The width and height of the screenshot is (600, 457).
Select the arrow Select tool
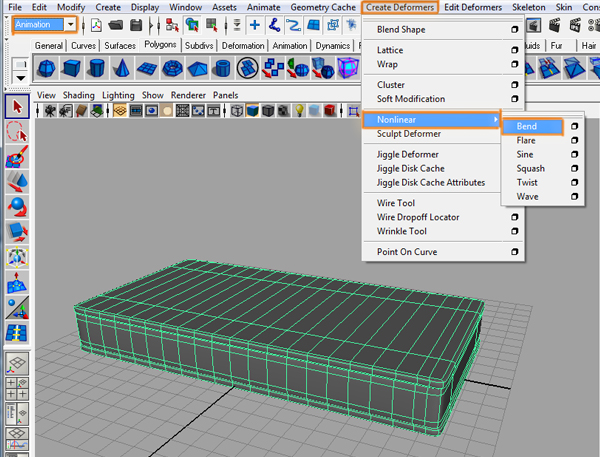coord(17,106)
